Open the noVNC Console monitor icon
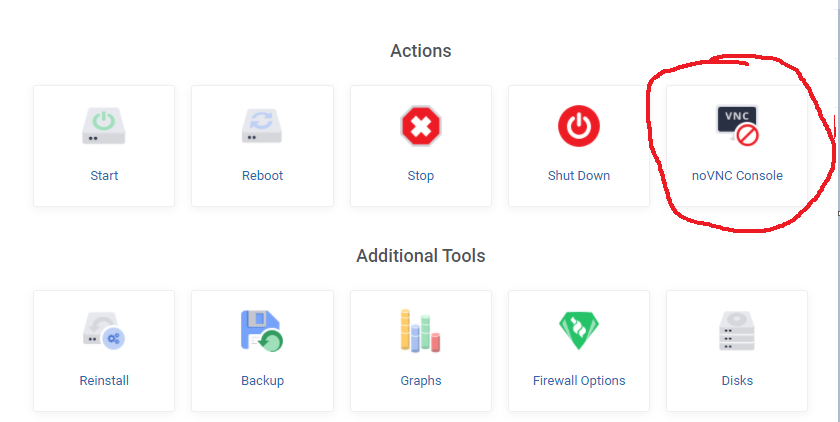 737,126
